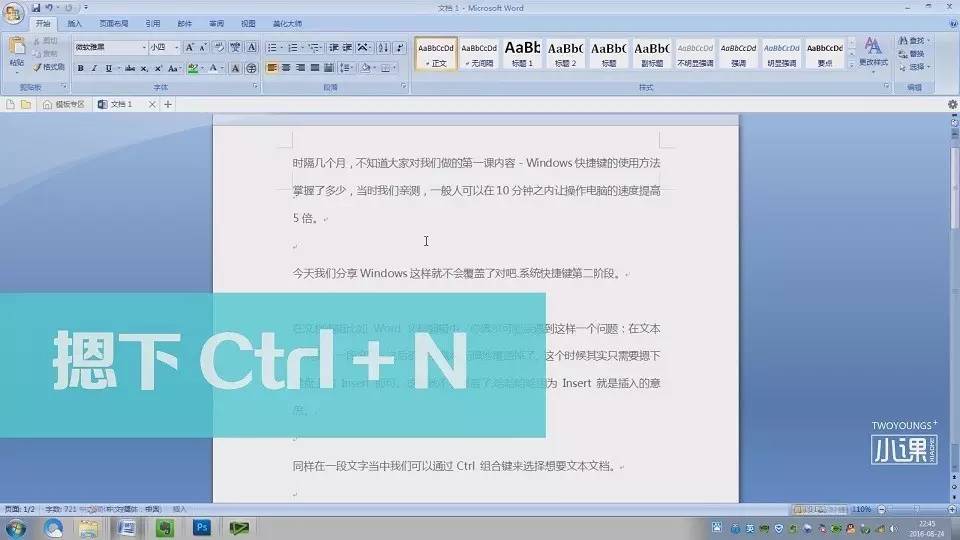Apply character shading

[x=235, y=69]
